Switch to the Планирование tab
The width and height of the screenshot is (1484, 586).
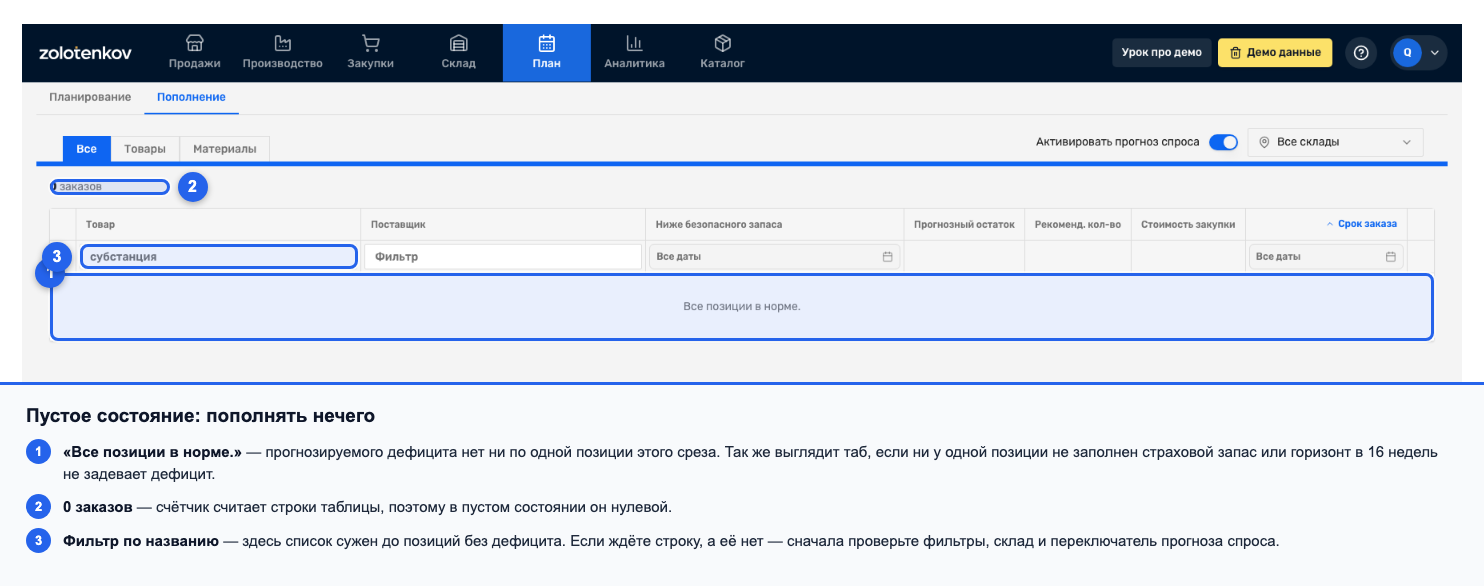pyautogui.click(x=90, y=97)
